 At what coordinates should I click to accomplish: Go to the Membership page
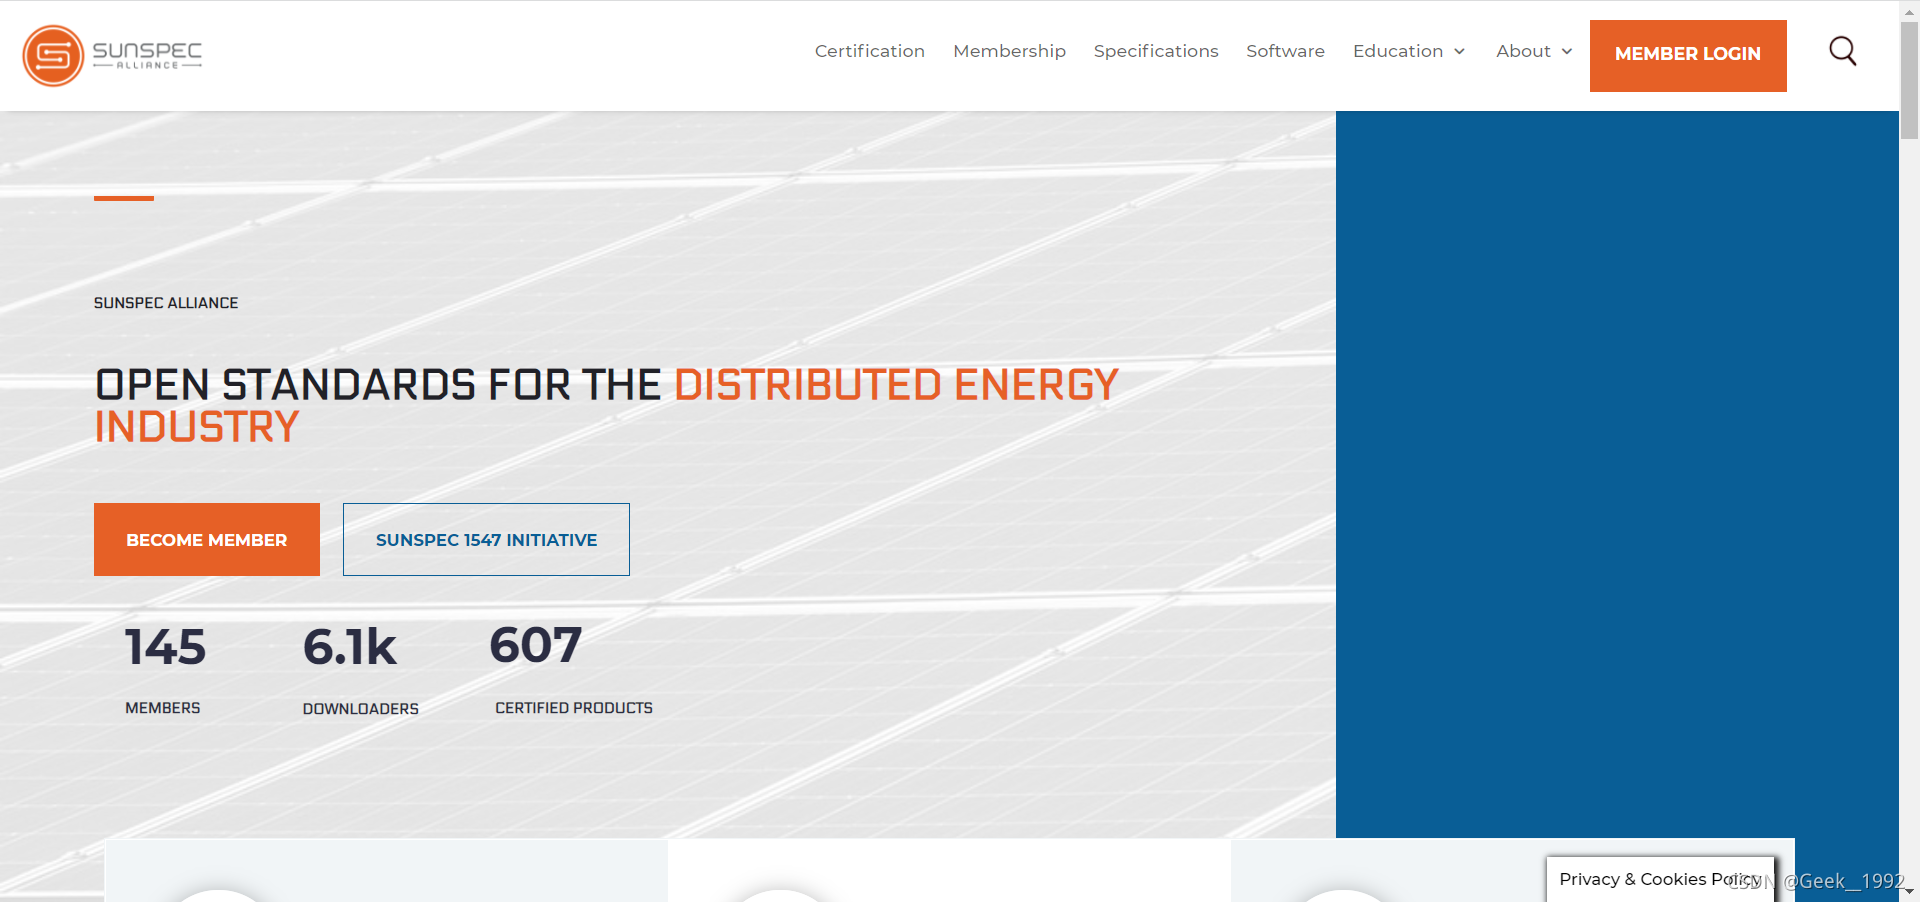click(1009, 51)
